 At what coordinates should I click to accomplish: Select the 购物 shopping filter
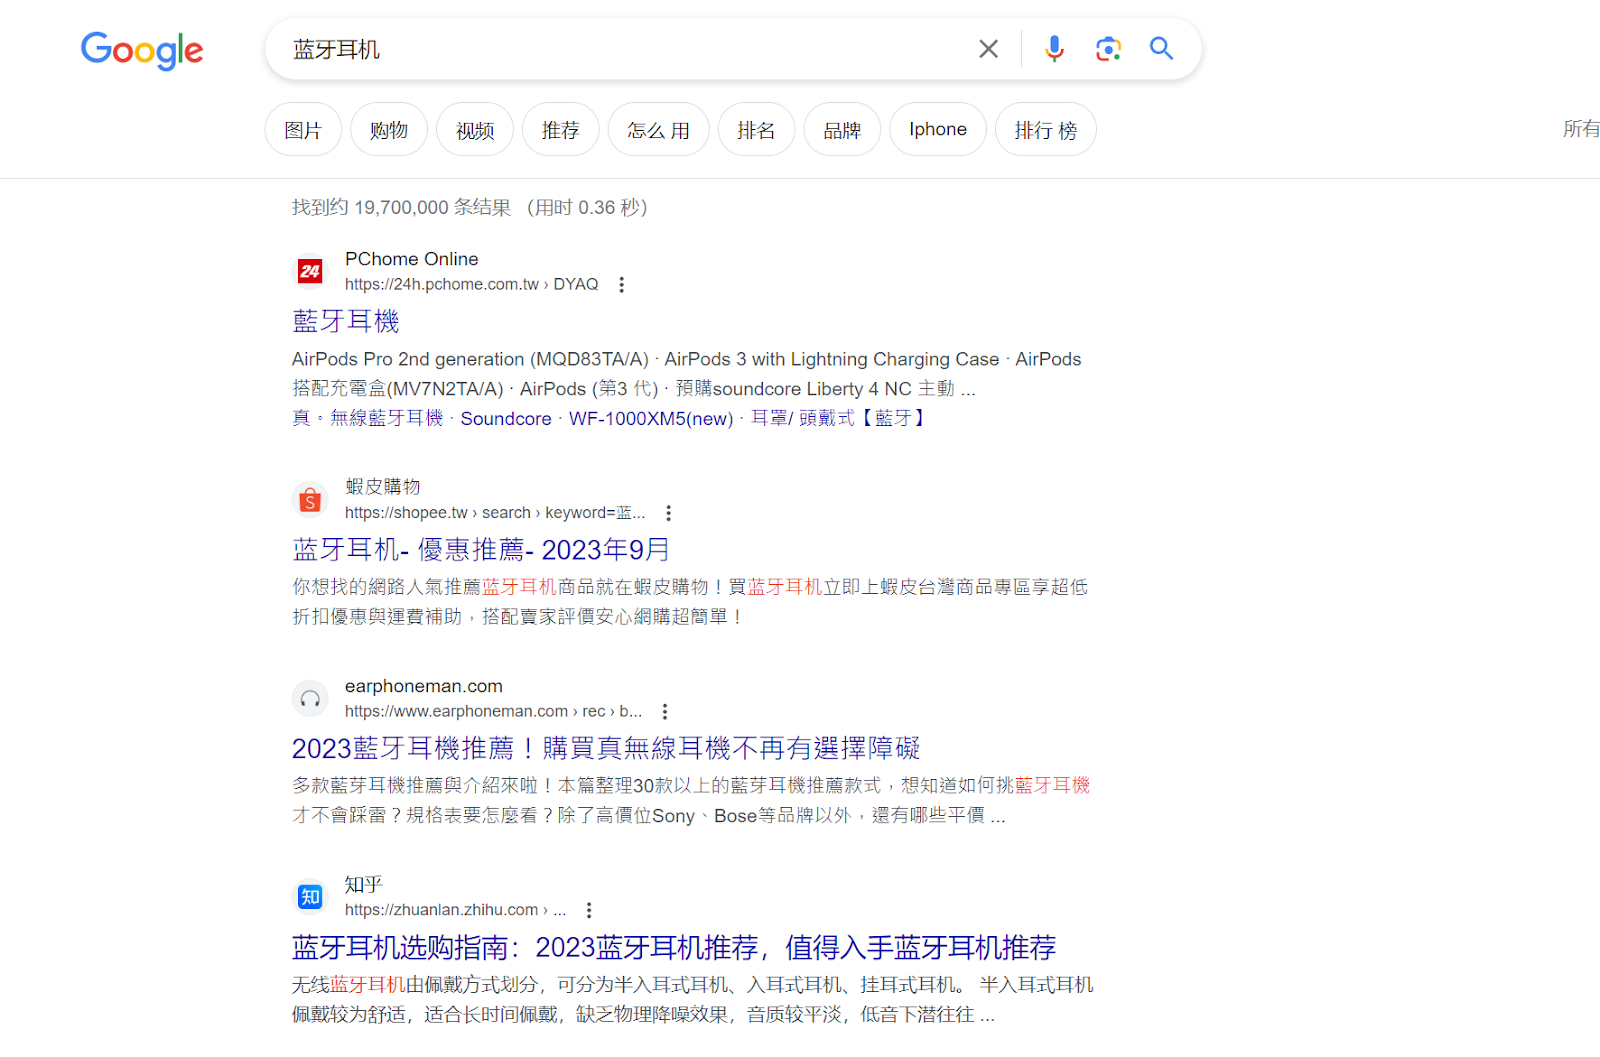388,130
